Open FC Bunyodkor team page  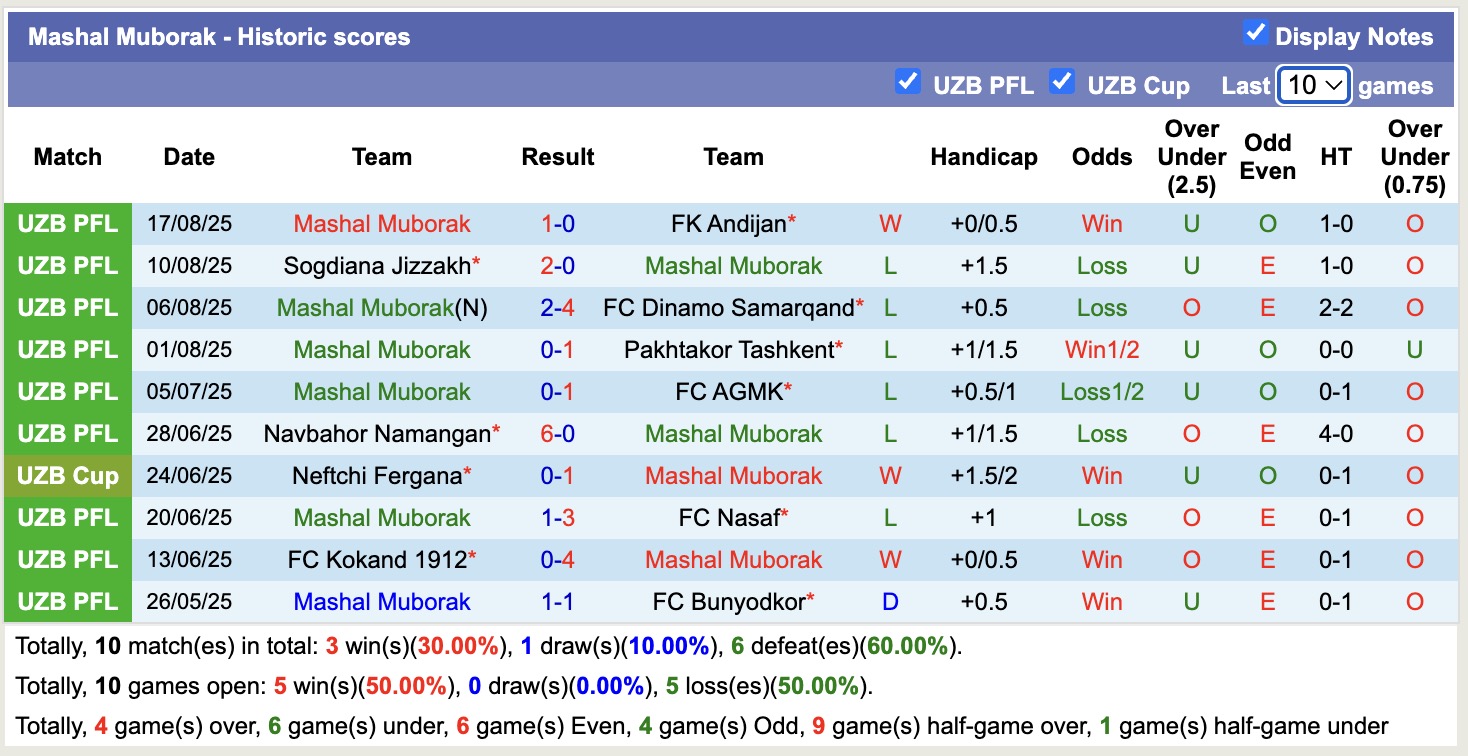[728, 602]
